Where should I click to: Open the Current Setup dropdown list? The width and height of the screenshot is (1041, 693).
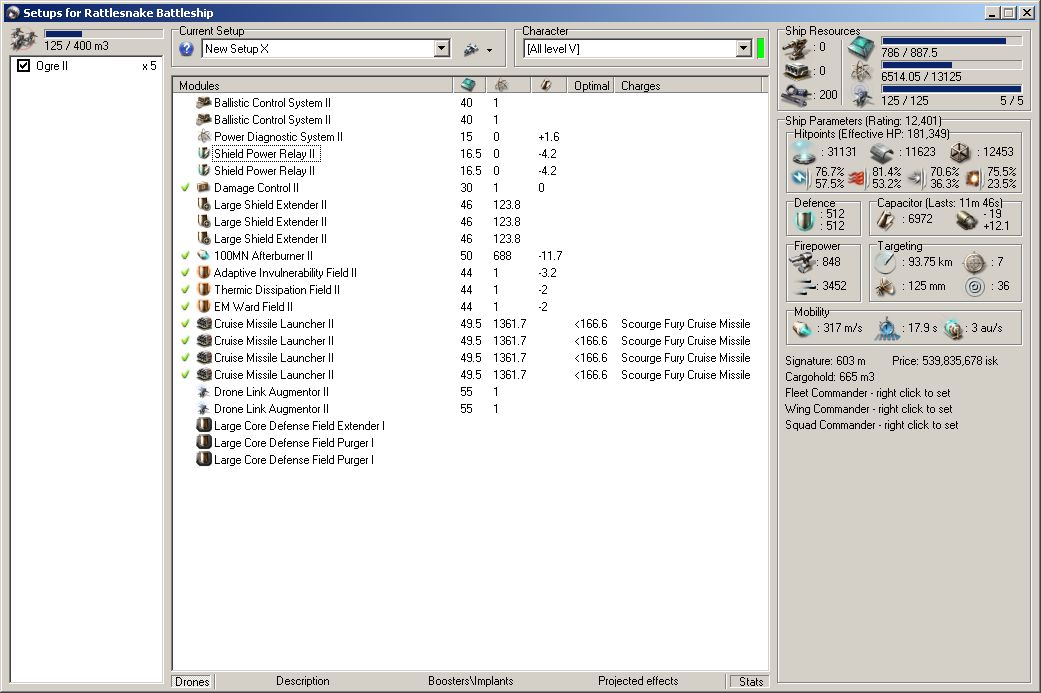pos(442,49)
